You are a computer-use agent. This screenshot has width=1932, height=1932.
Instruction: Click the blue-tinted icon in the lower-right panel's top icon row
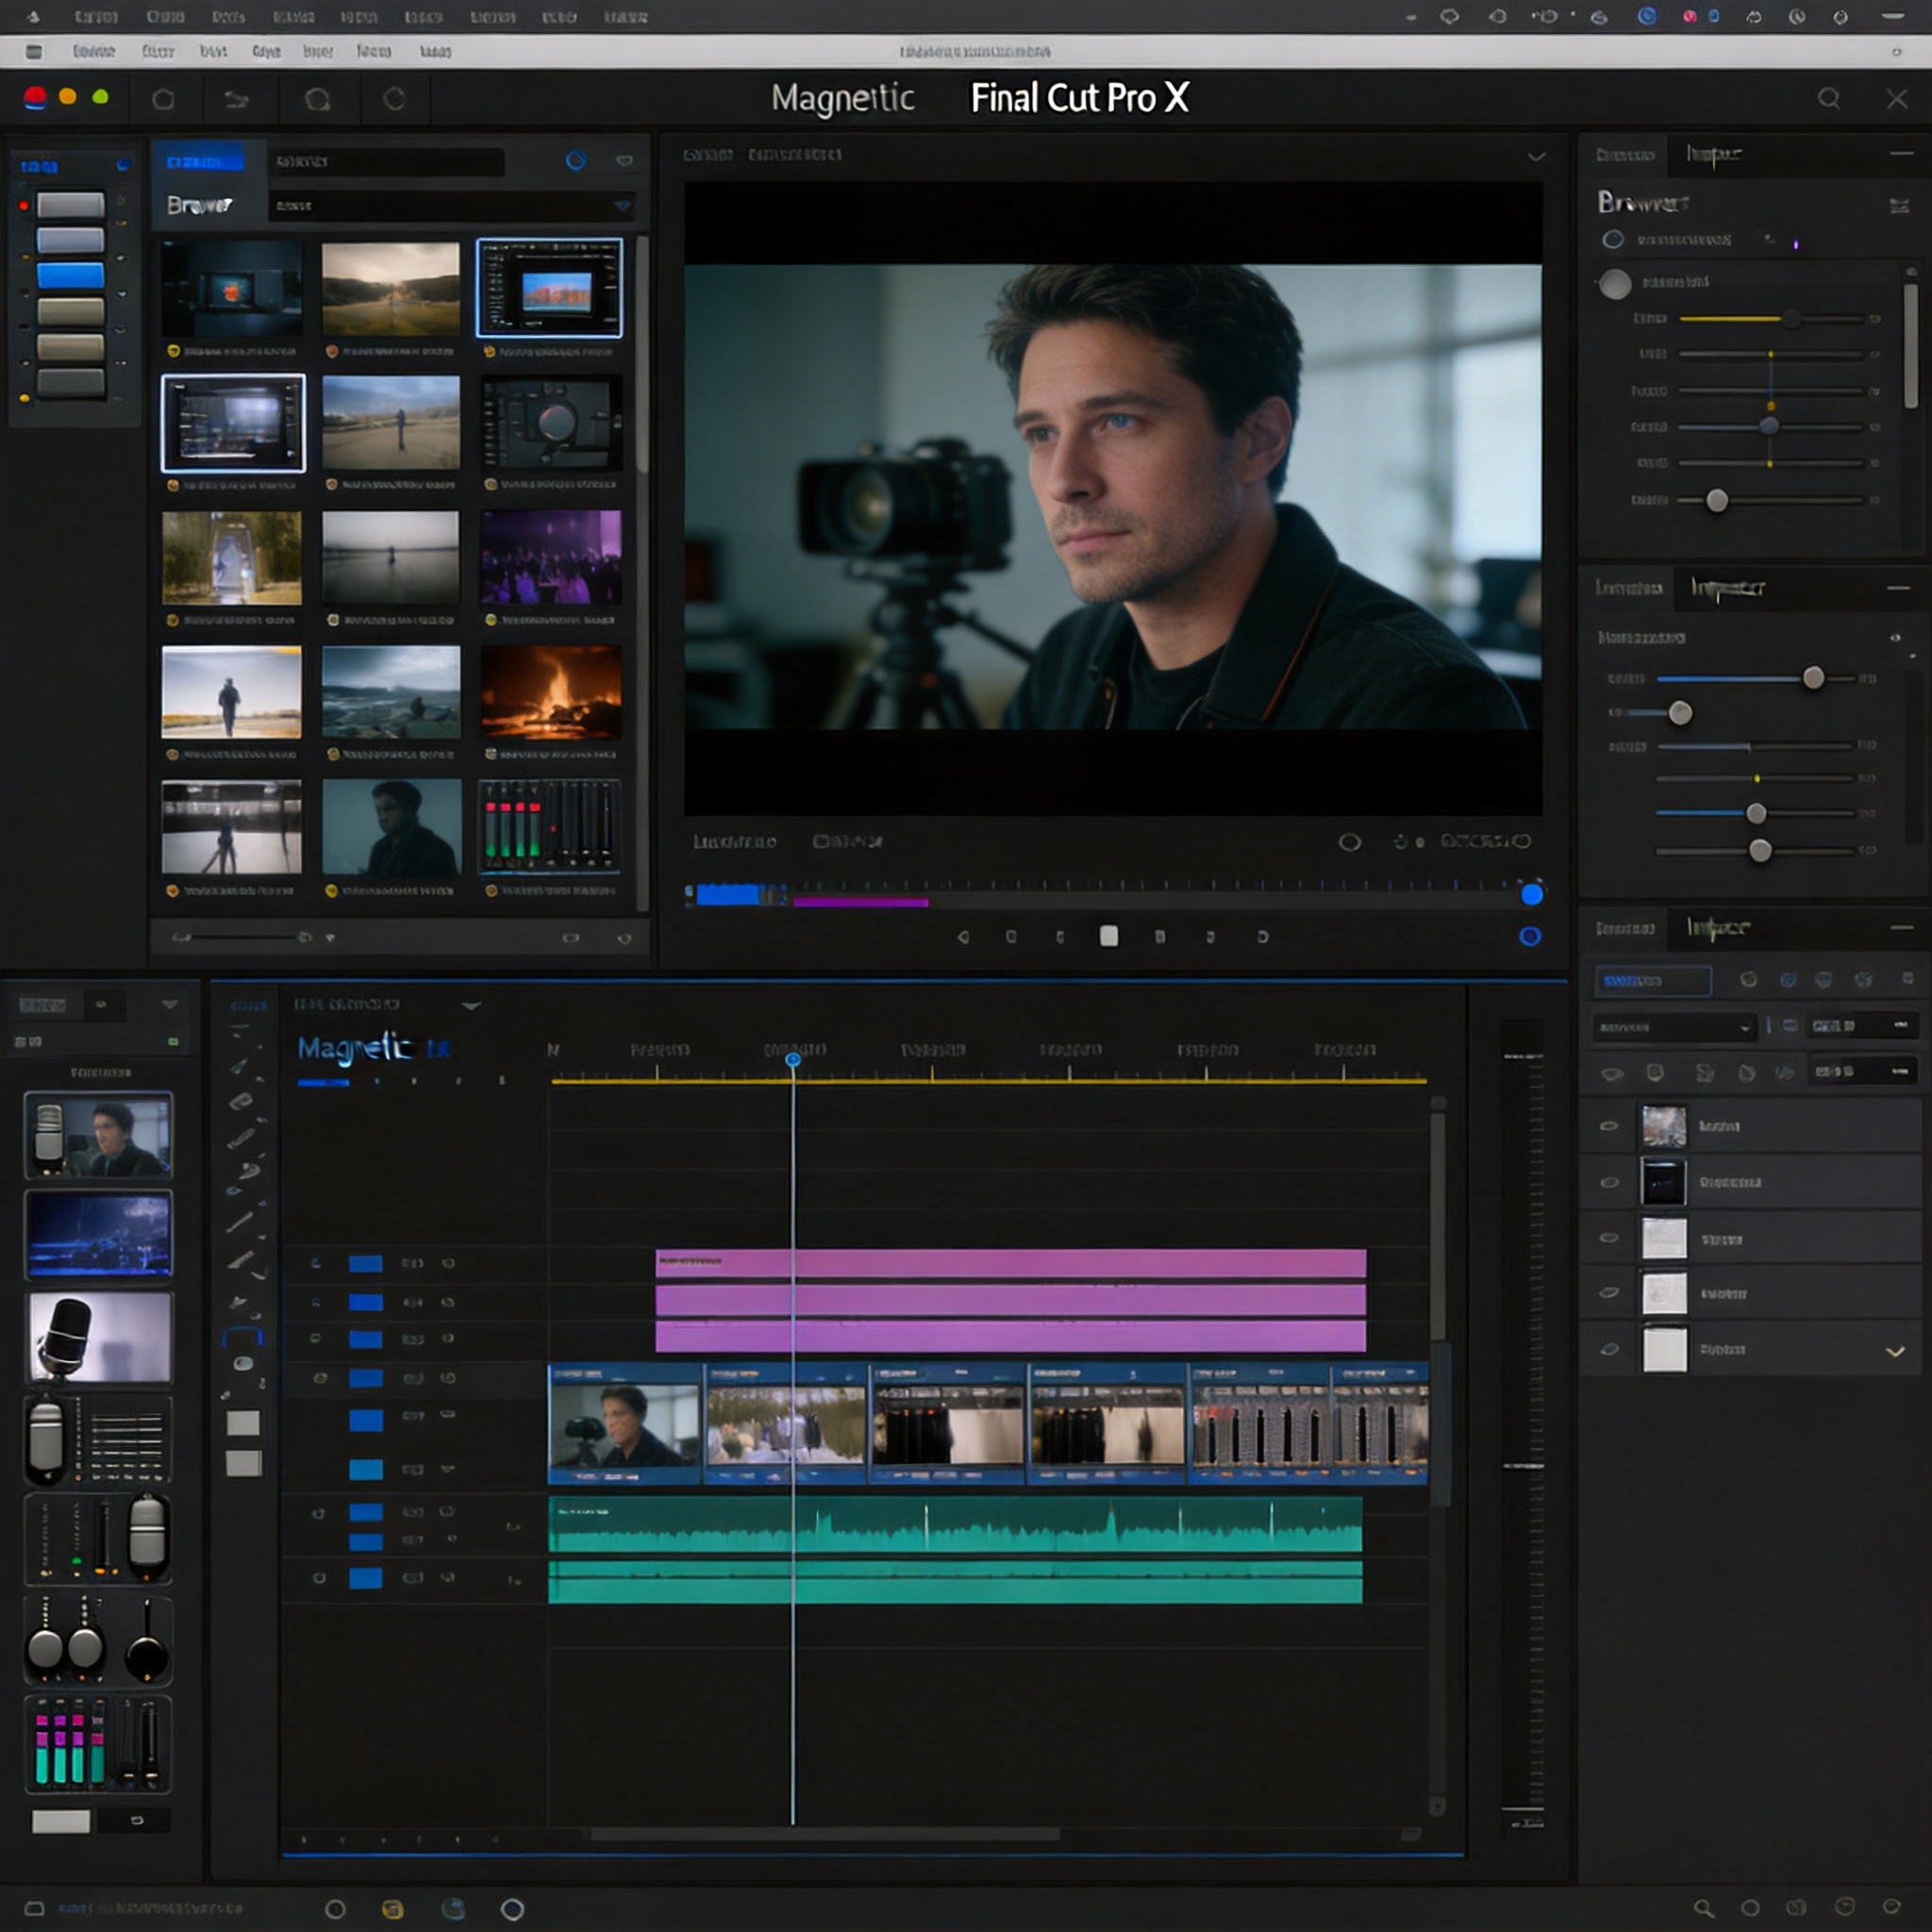(x=1788, y=979)
